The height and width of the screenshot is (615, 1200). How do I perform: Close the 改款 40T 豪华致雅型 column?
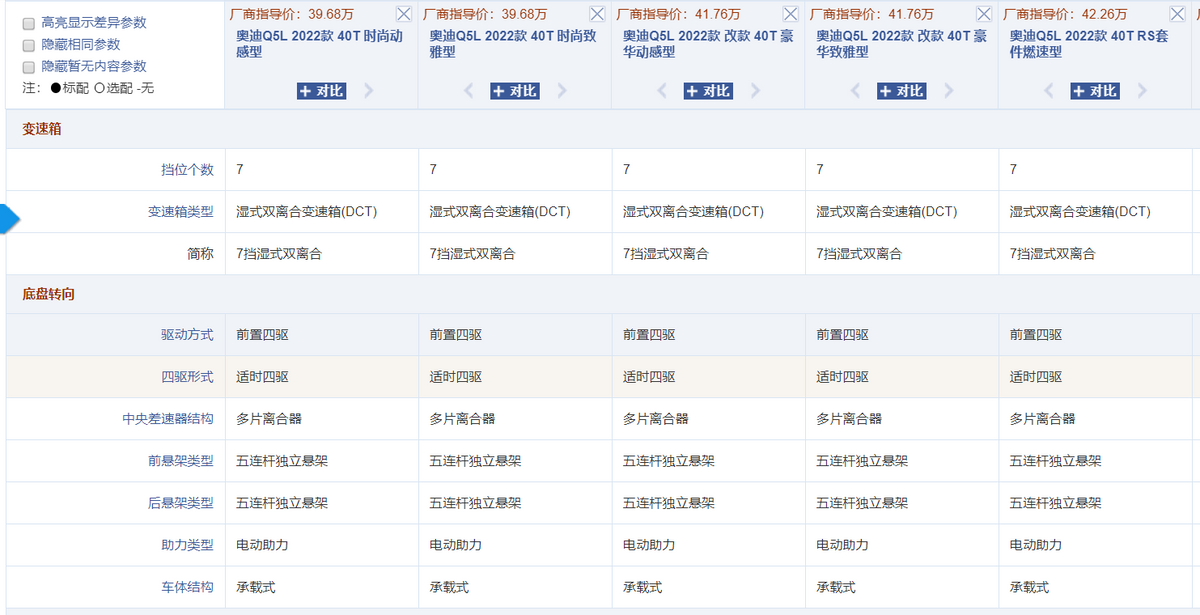(x=983, y=14)
